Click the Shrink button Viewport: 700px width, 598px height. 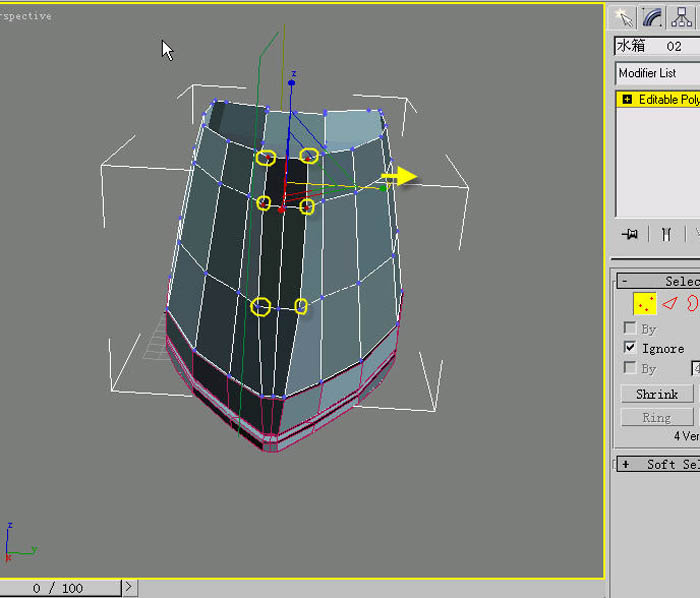(x=657, y=394)
